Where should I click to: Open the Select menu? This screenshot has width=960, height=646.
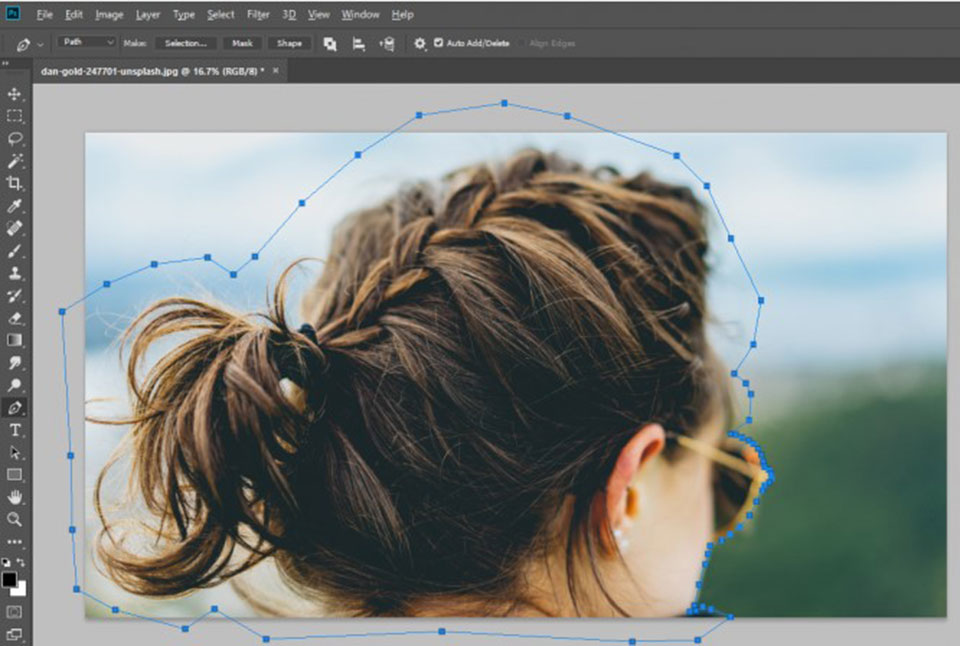point(220,14)
